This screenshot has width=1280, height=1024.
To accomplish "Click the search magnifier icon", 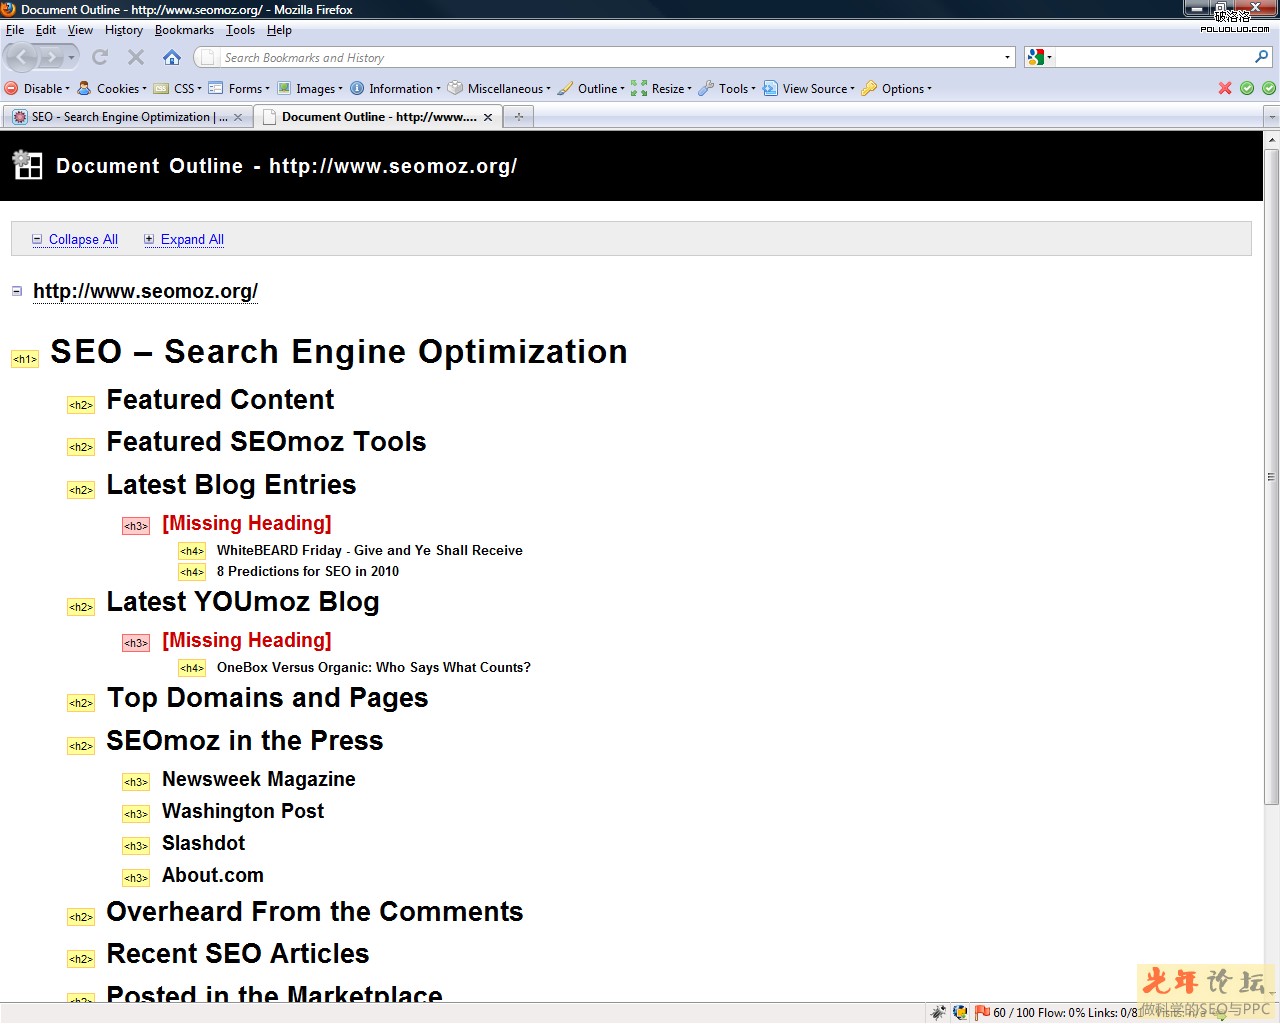I will pyautogui.click(x=1261, y=57).
